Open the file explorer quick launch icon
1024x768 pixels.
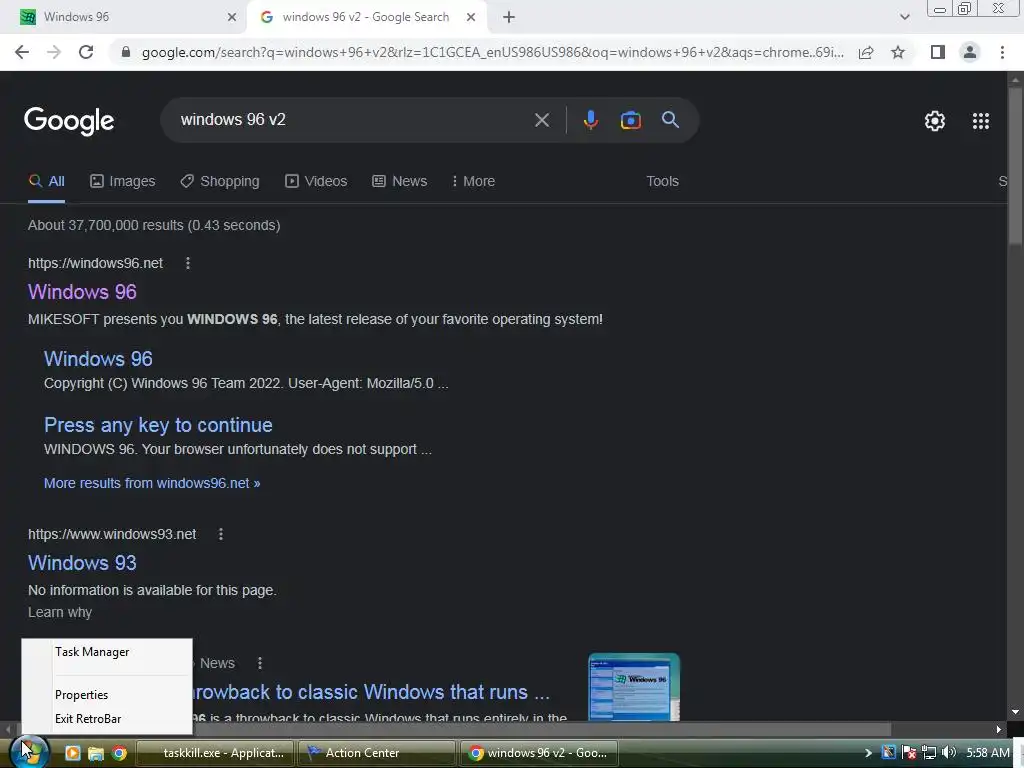click(96, 753)
